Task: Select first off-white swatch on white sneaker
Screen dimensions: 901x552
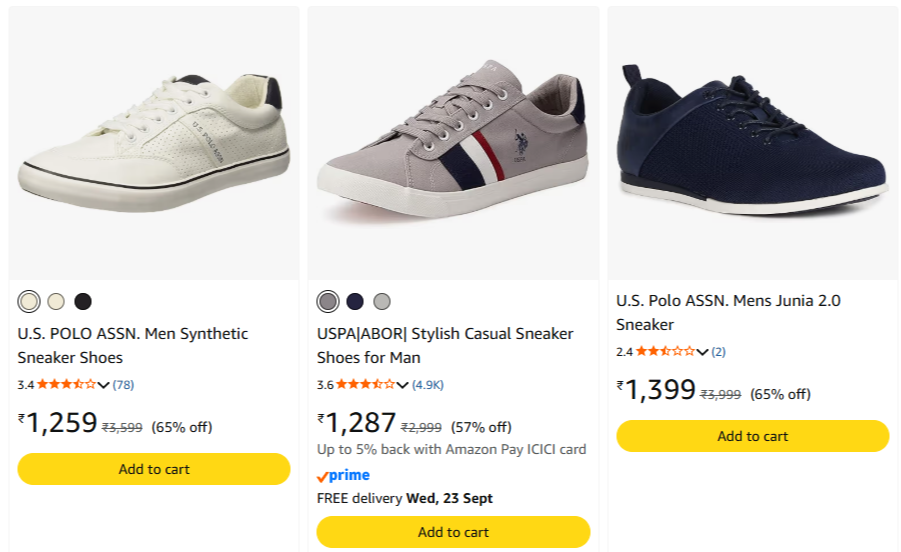Action: click(x=29, y=302)
